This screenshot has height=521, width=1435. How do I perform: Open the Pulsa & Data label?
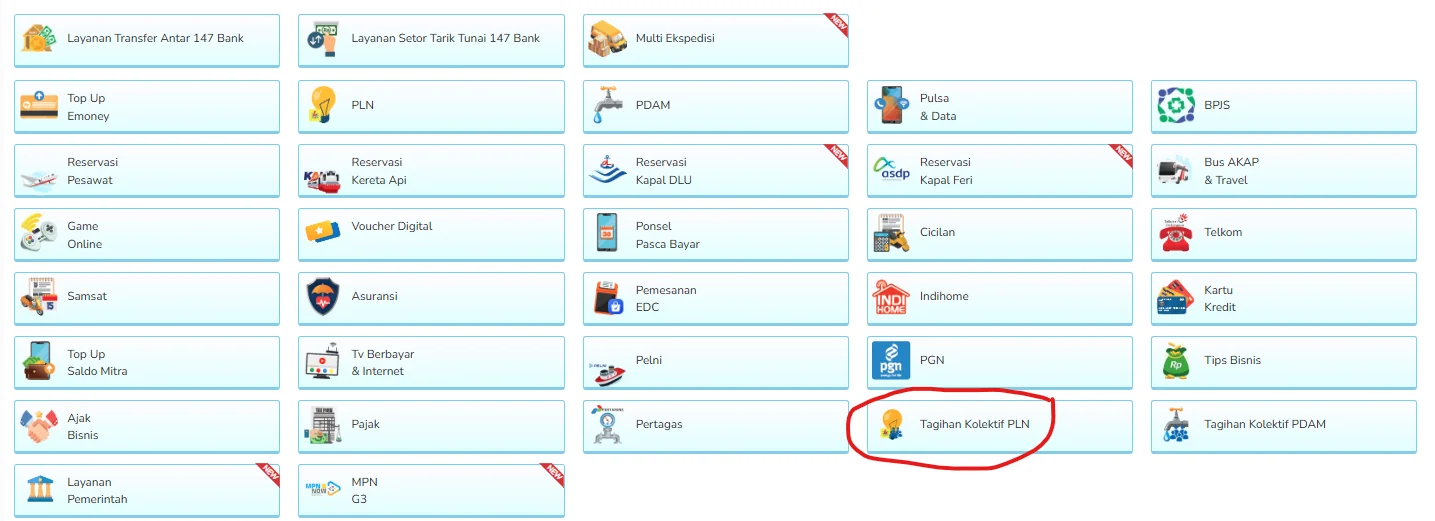(x=938, y=107)
